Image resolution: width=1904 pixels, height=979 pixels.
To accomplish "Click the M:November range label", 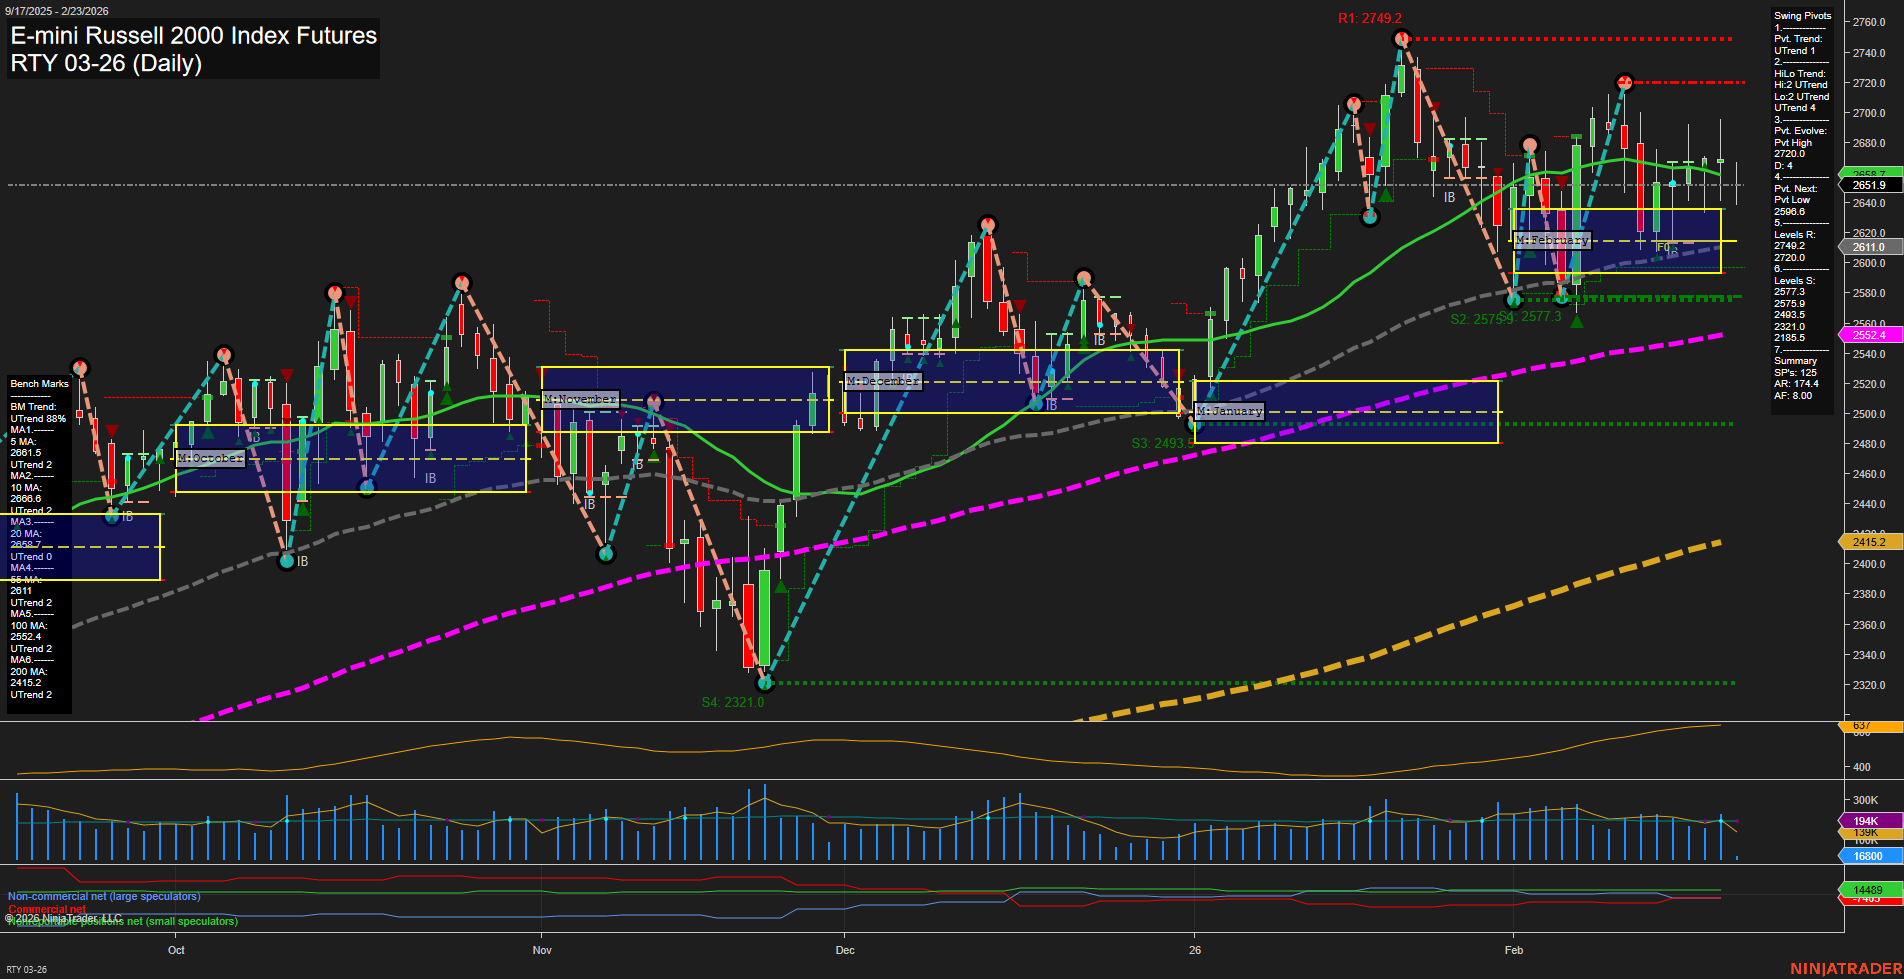I will click(578, 398).
